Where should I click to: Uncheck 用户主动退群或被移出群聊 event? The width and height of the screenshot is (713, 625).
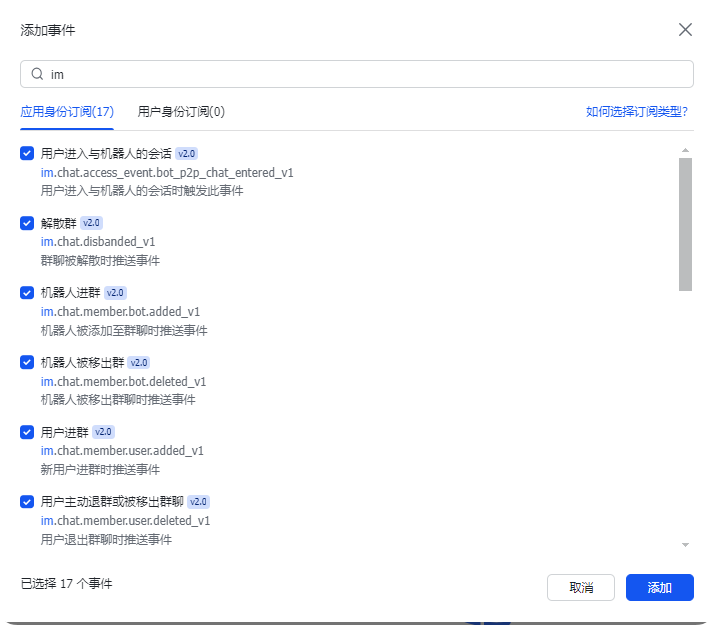click(27, 501)
